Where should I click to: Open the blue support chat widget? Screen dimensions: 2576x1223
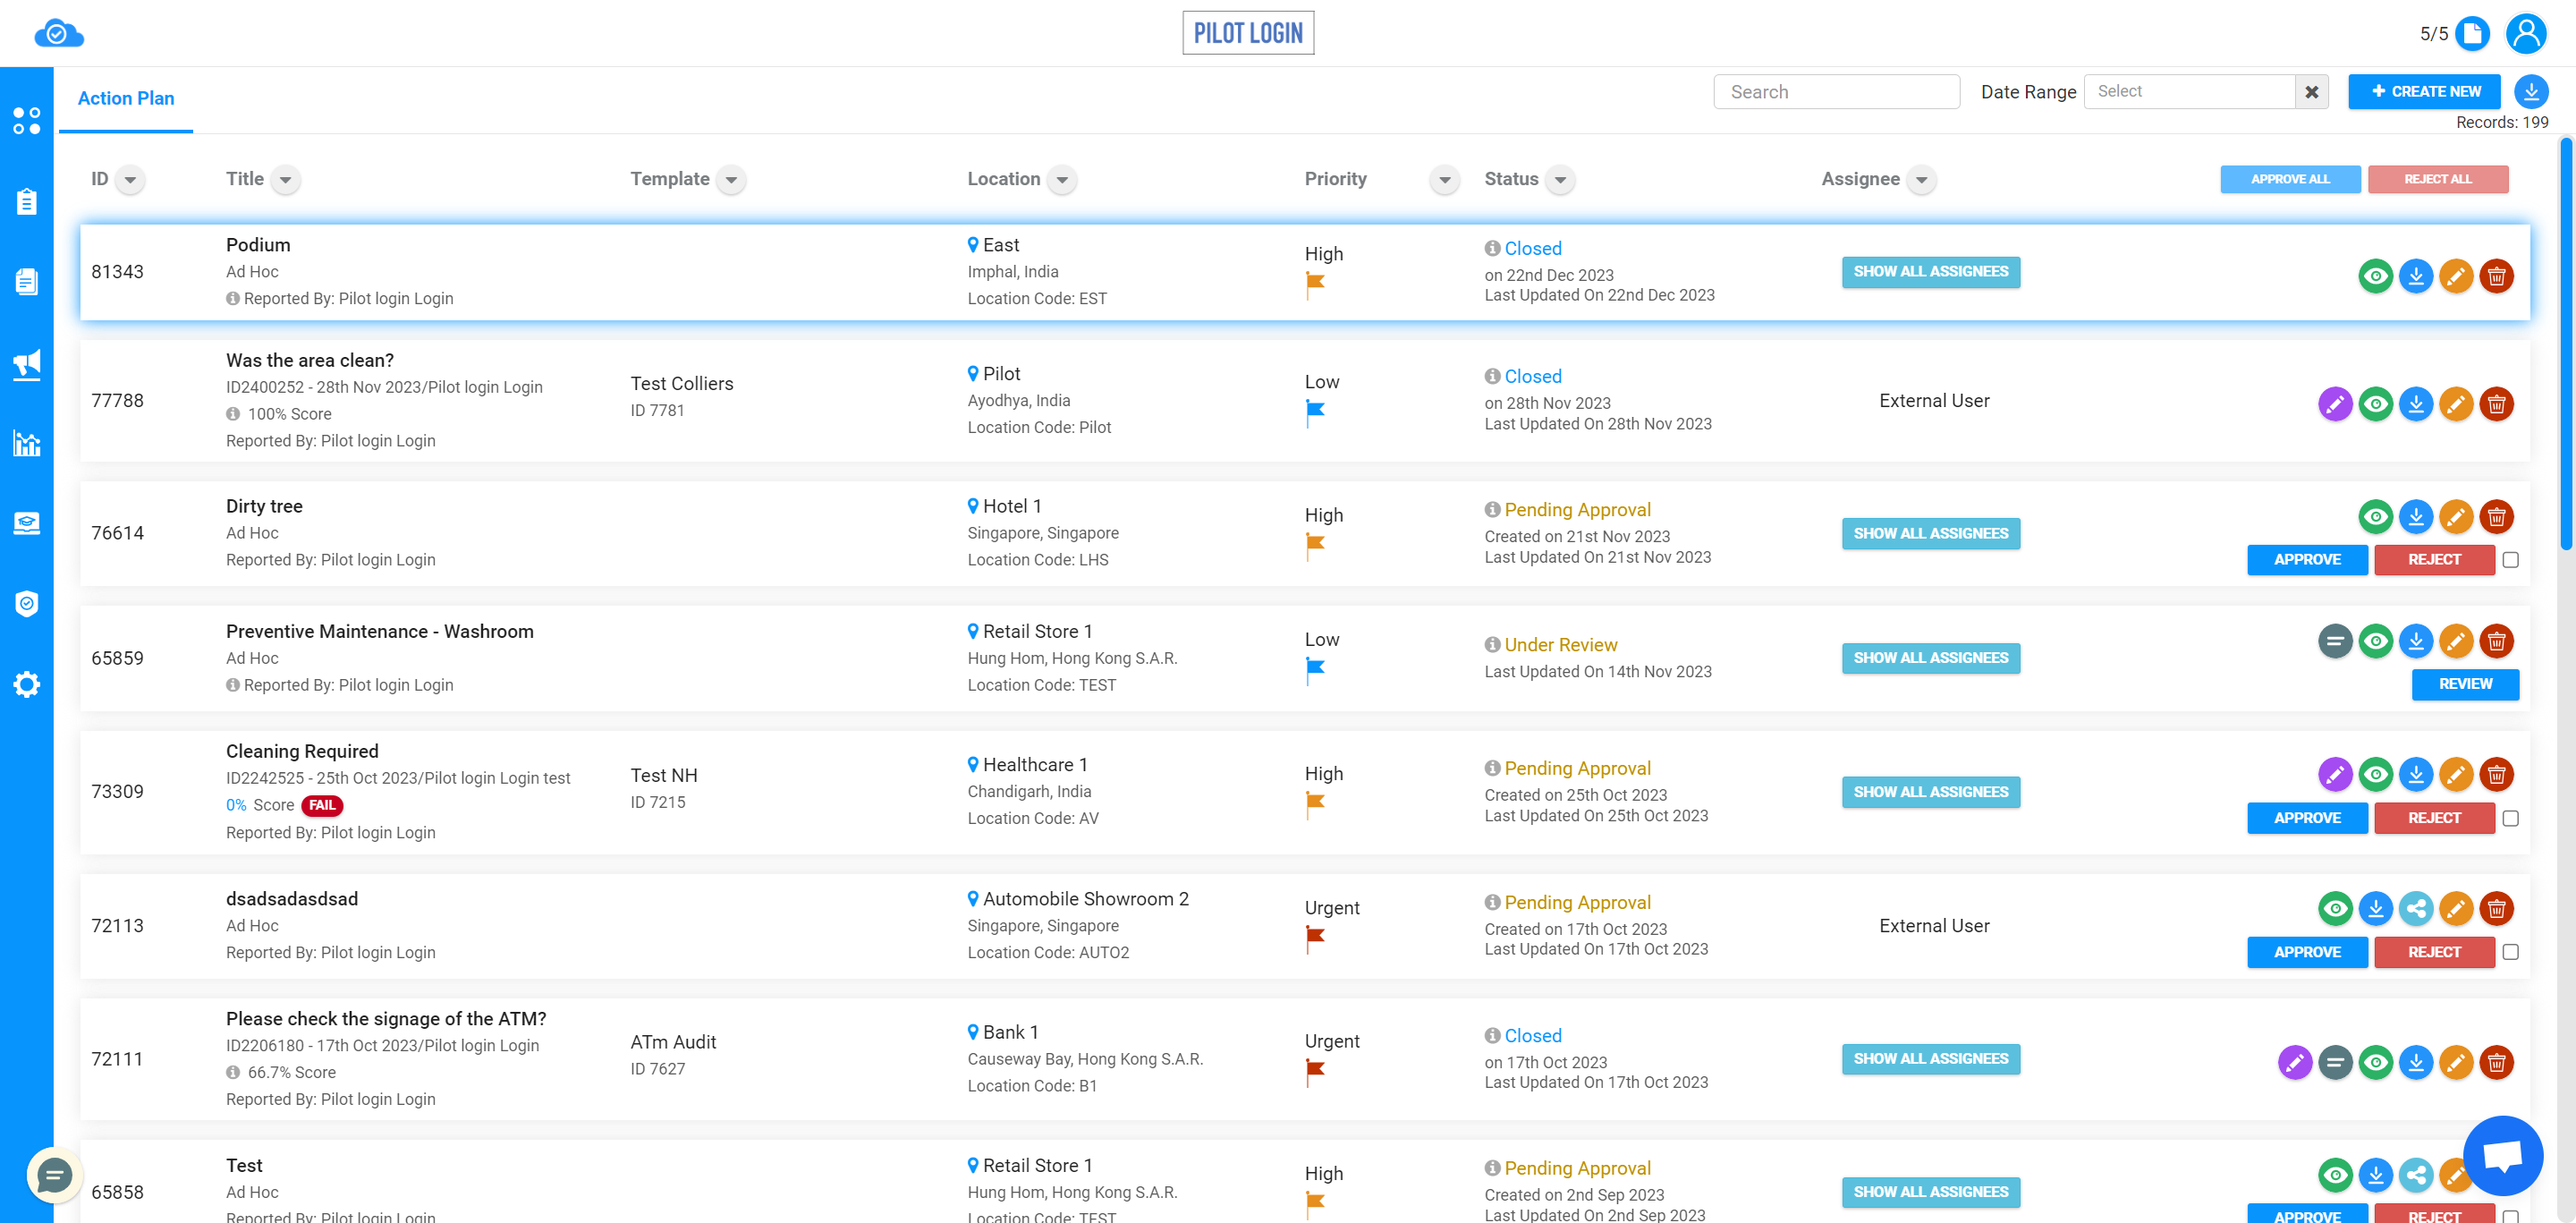2502,1155
